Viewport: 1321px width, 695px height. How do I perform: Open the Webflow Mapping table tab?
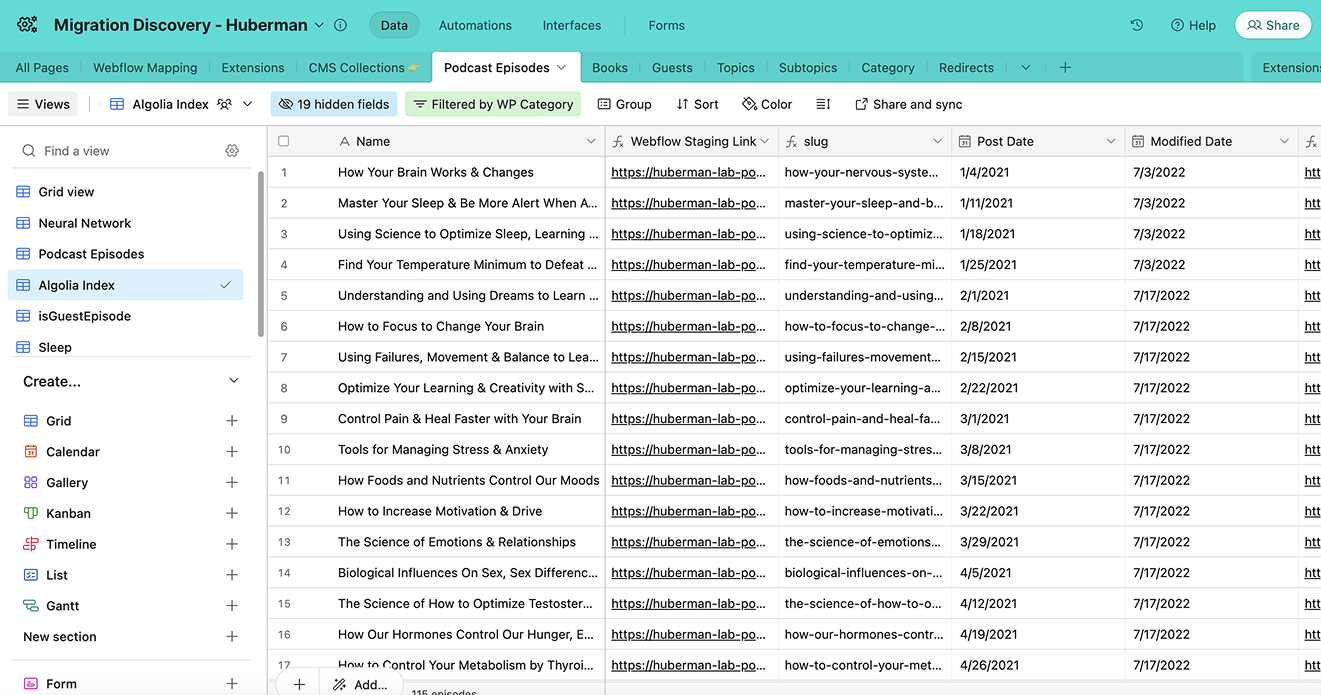(145, 67)
